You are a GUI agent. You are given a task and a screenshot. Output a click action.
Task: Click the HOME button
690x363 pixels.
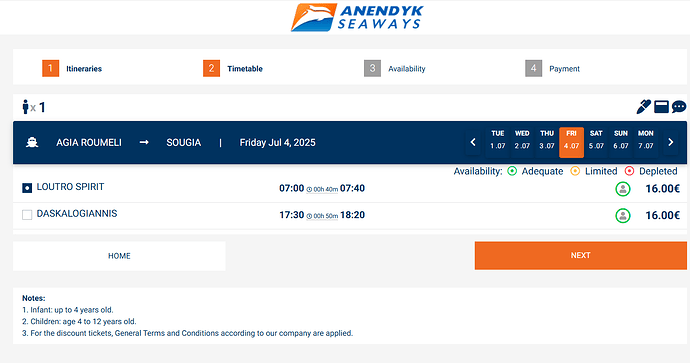(x=119, y=256)
